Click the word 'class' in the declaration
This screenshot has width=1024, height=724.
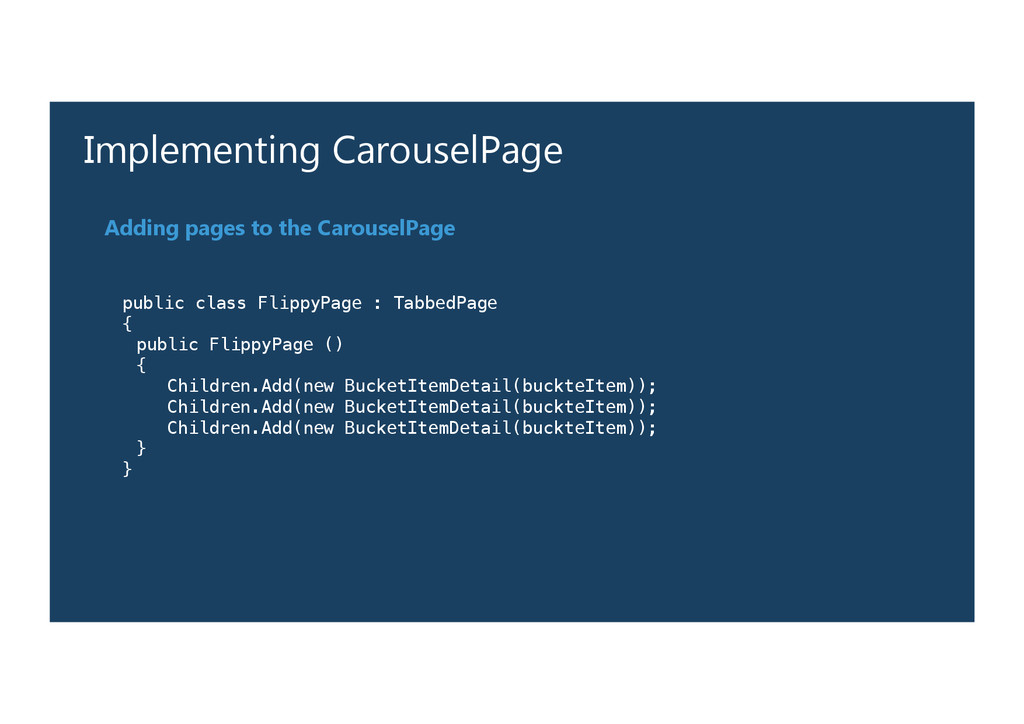click(x=221, y=302)
